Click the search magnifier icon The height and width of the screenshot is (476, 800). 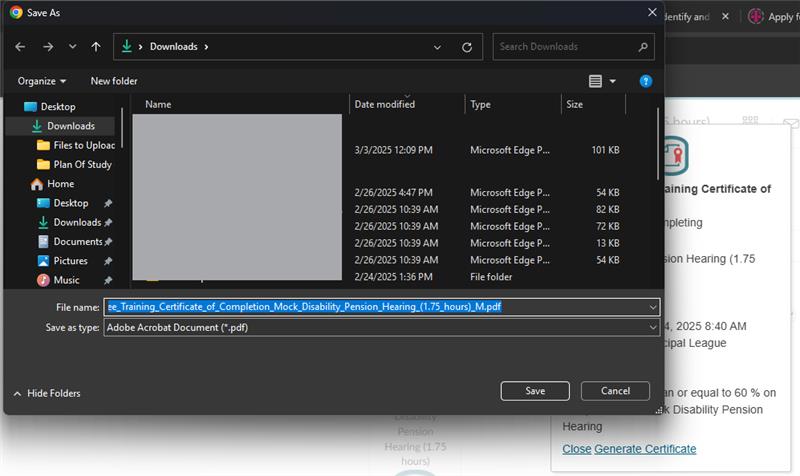point(643,47)
